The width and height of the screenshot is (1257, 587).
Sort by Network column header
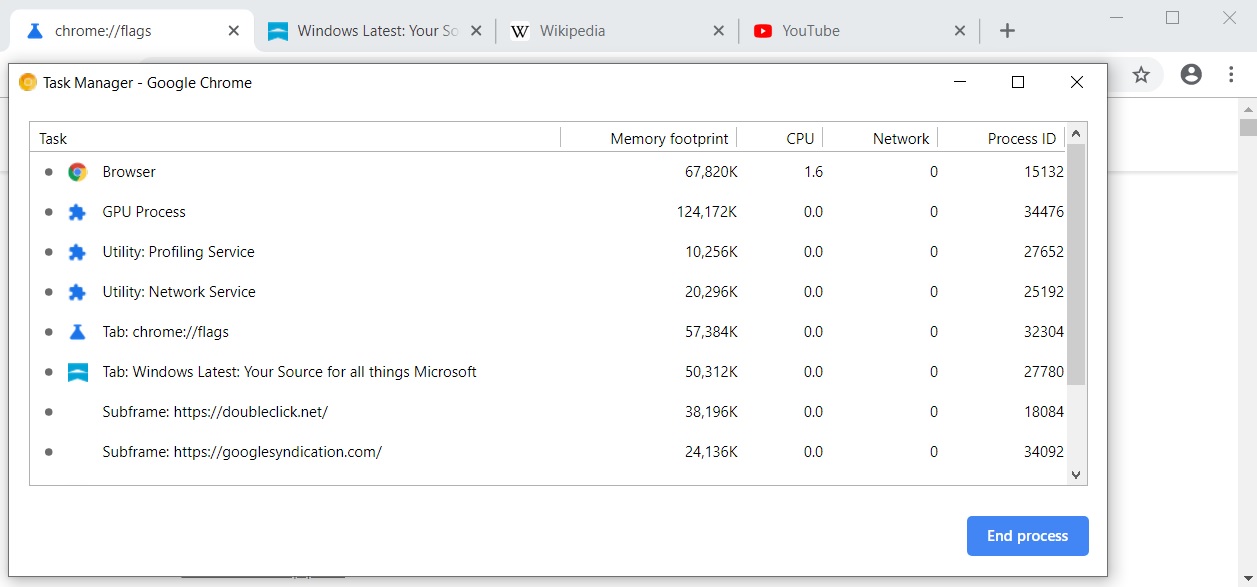point(879,139)
